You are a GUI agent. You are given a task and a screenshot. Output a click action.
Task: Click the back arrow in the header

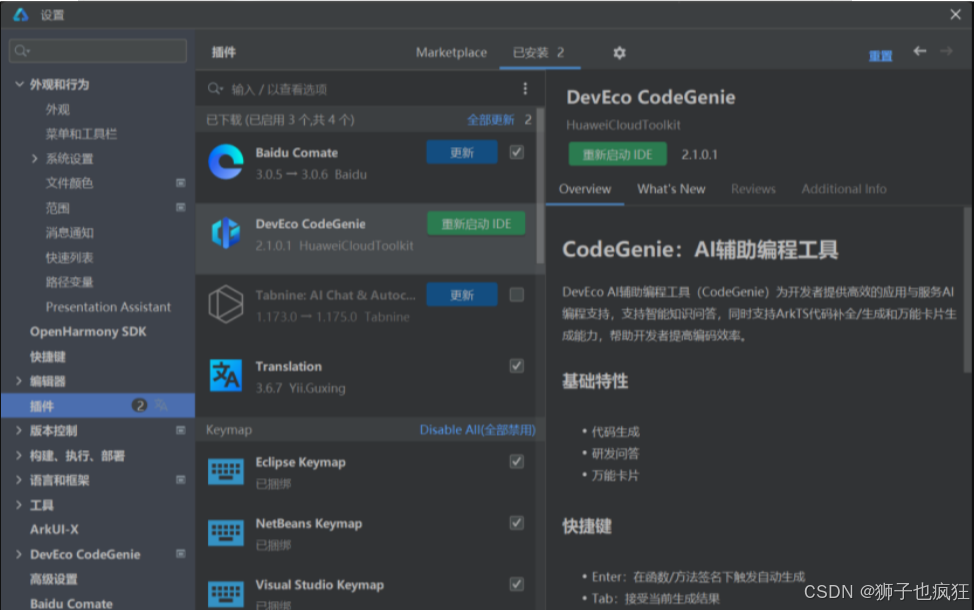[920, 51]
